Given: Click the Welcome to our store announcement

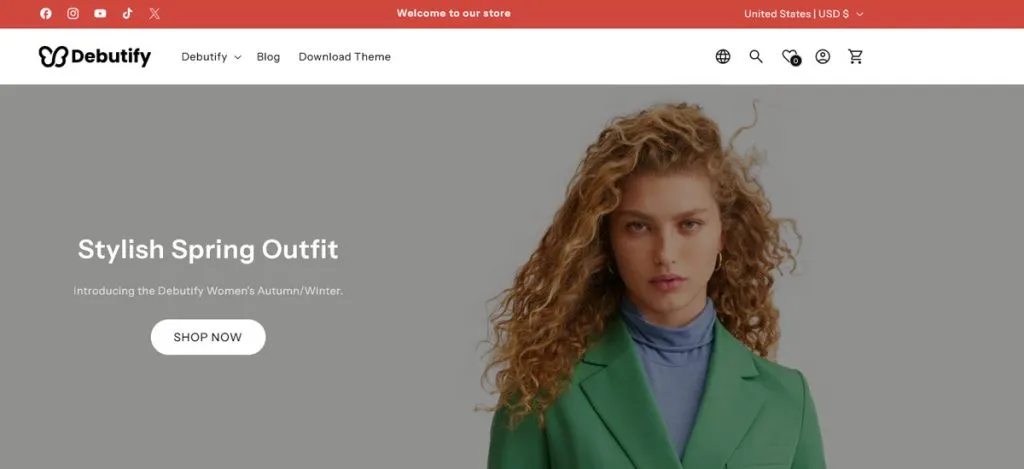Looking at the screenshot, I should pos(453,14).
